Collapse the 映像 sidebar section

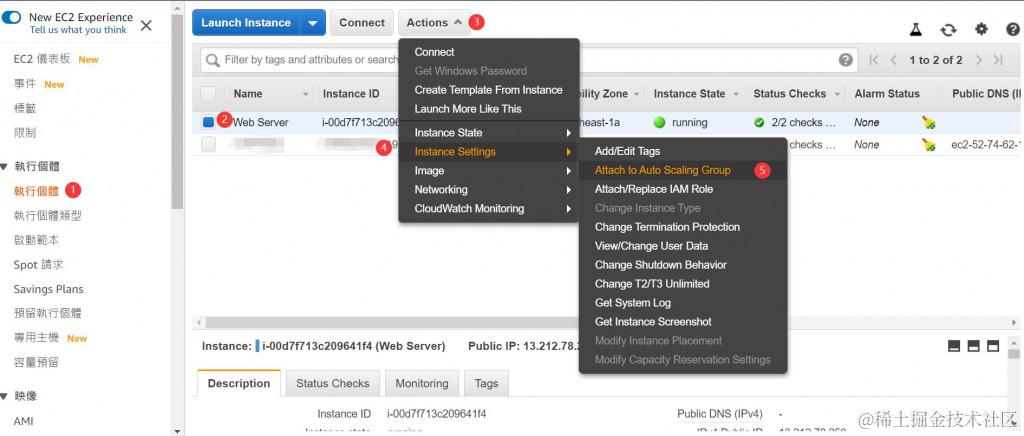click(5, 396)
